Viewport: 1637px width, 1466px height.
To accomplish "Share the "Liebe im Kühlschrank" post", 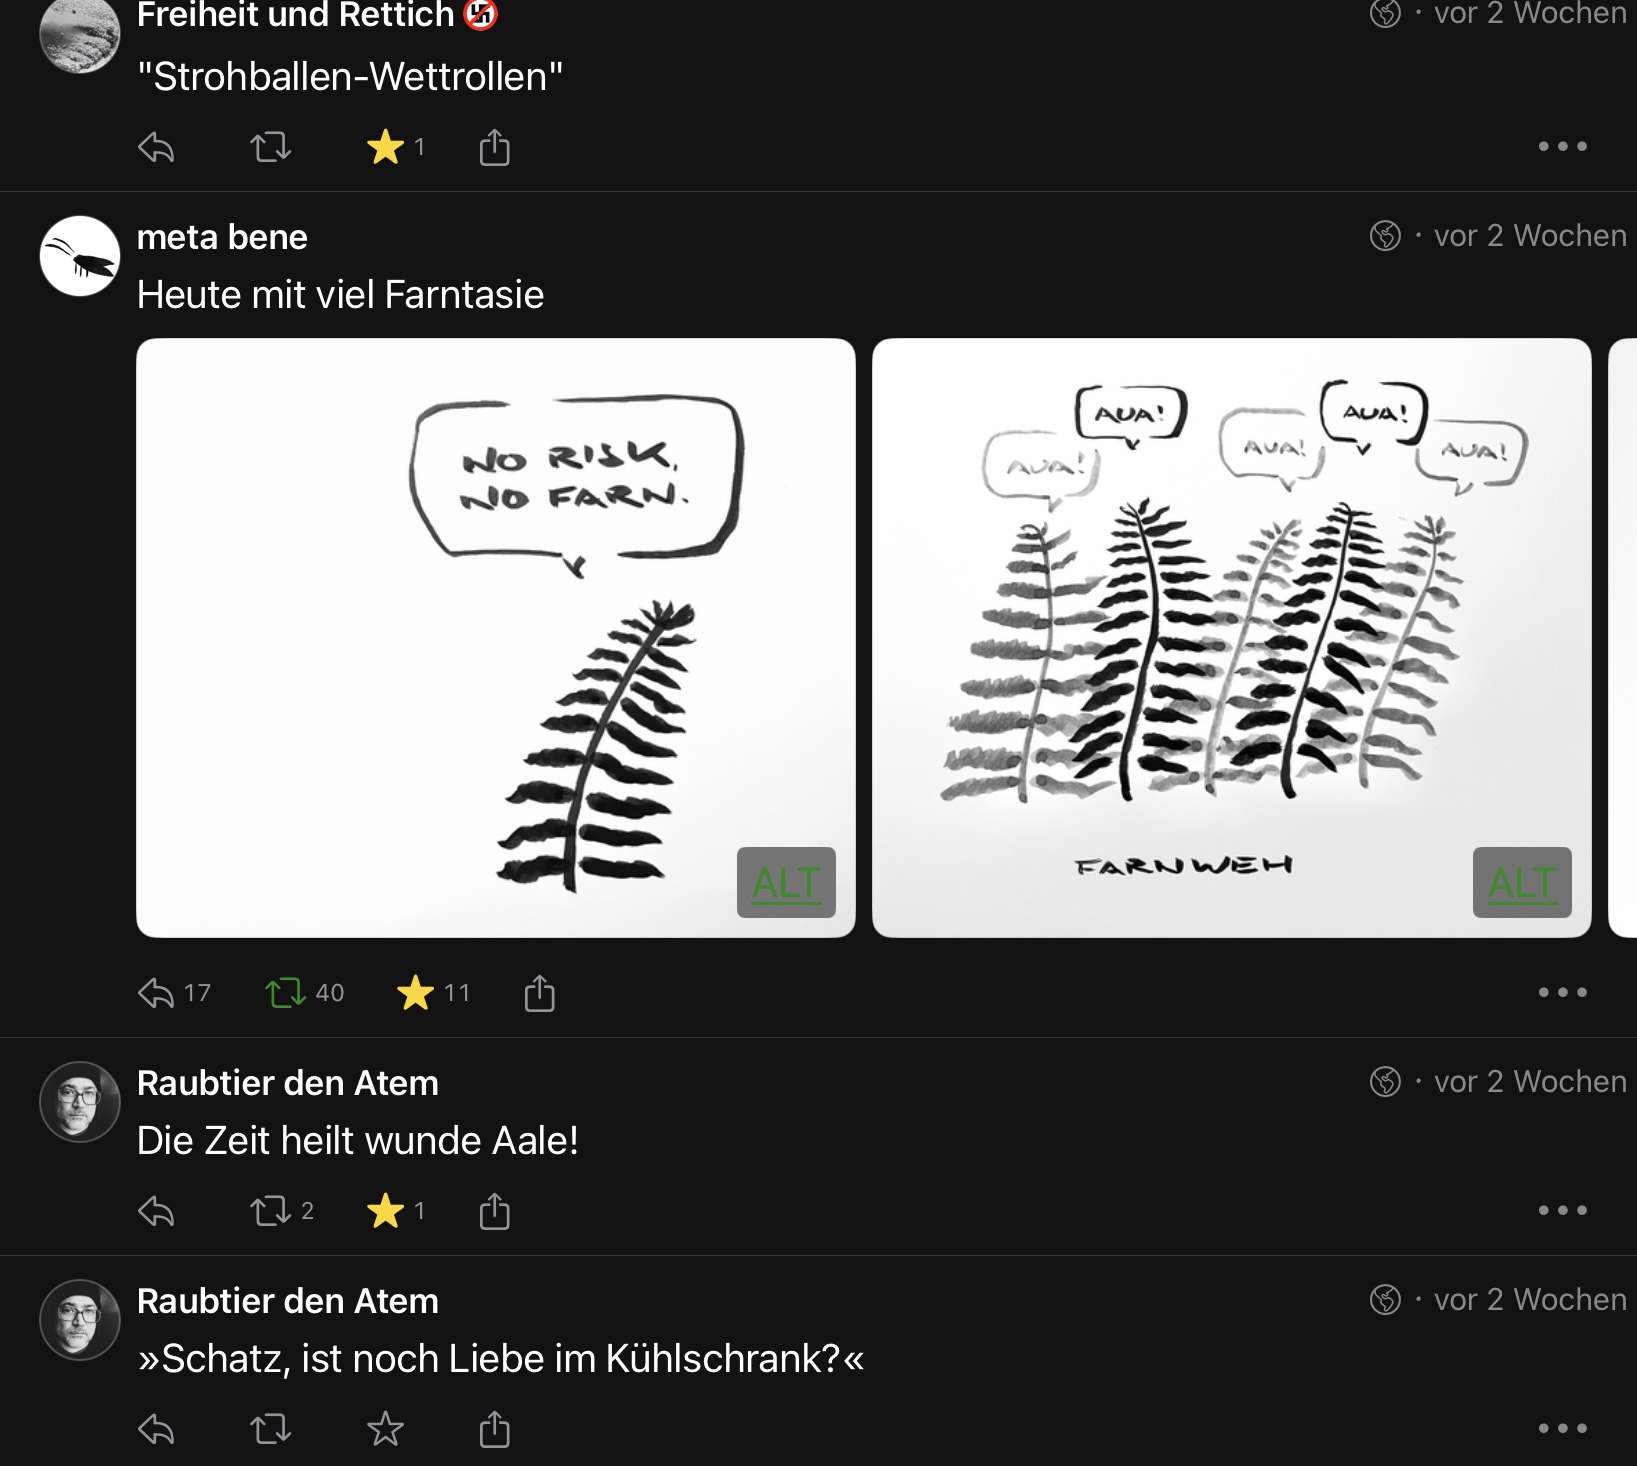I will (x=494, y=1429).
